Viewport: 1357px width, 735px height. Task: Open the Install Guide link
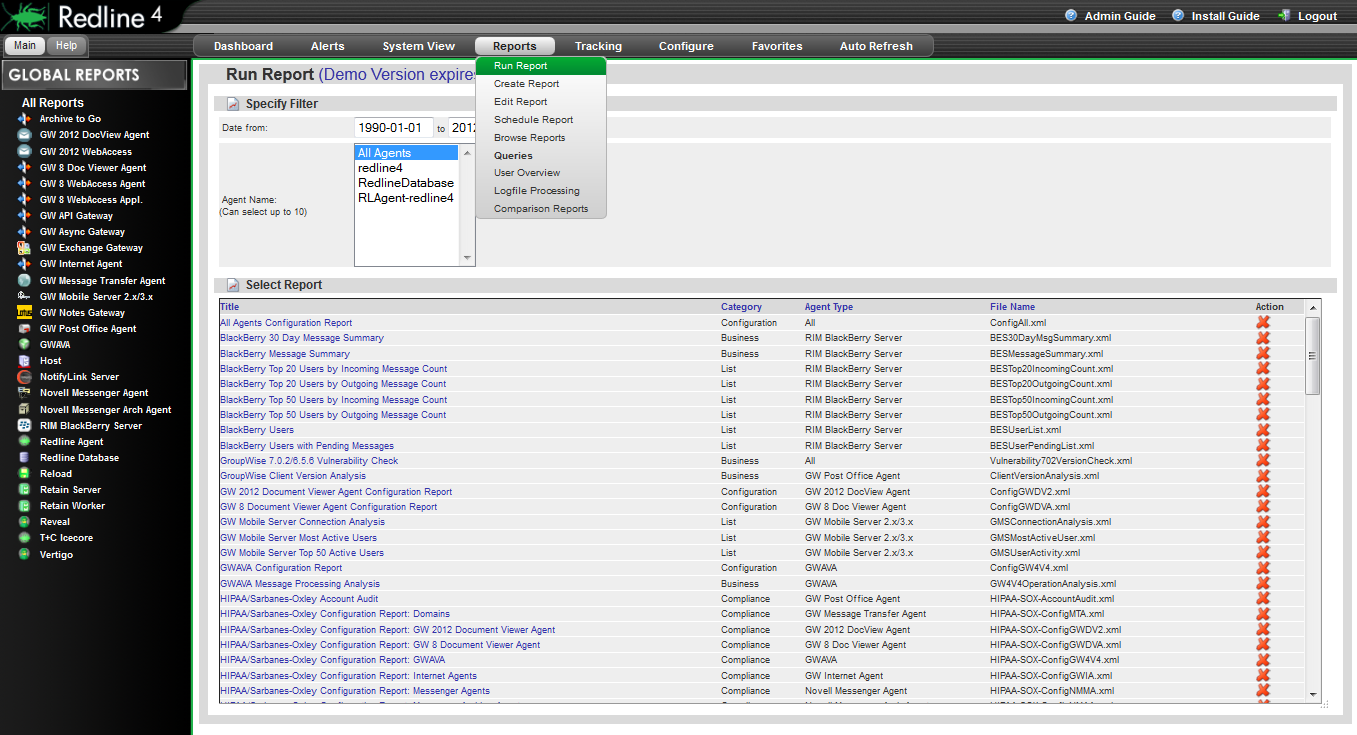[x=1225, y=16]
